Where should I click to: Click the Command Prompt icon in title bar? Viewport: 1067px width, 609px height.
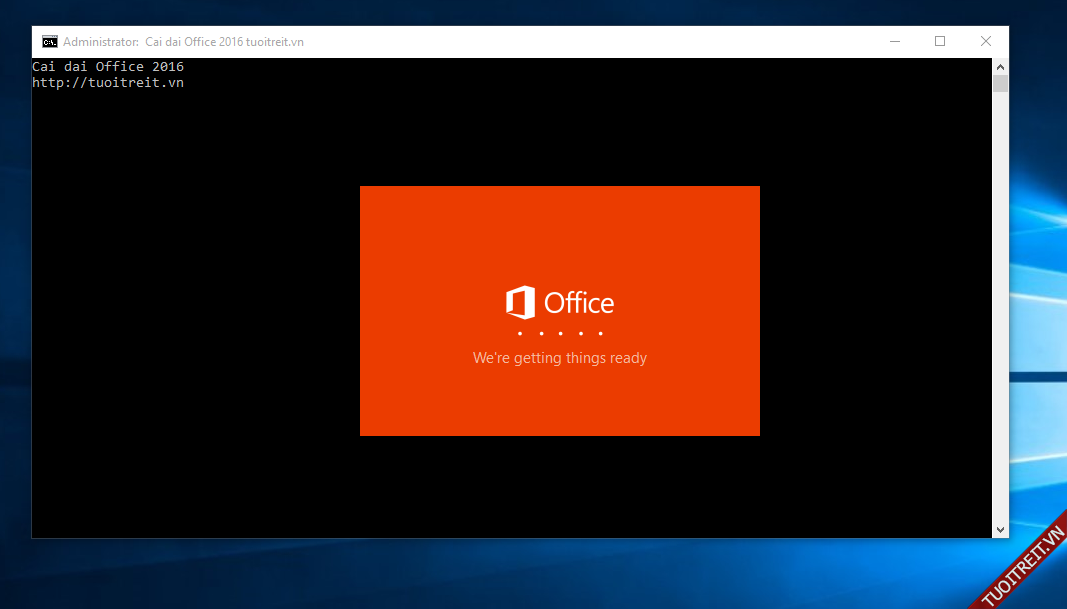click(49, 41)
